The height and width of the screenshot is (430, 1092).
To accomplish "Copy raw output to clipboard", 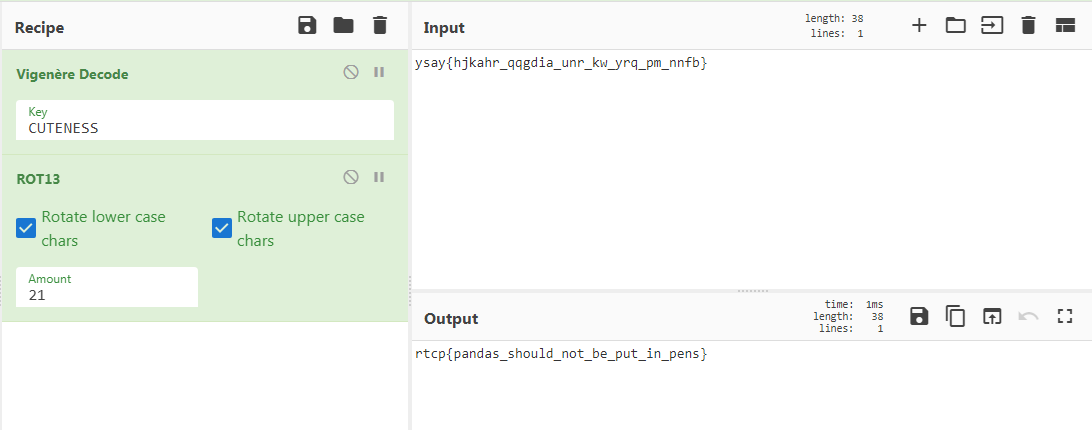I will point(956,316).
